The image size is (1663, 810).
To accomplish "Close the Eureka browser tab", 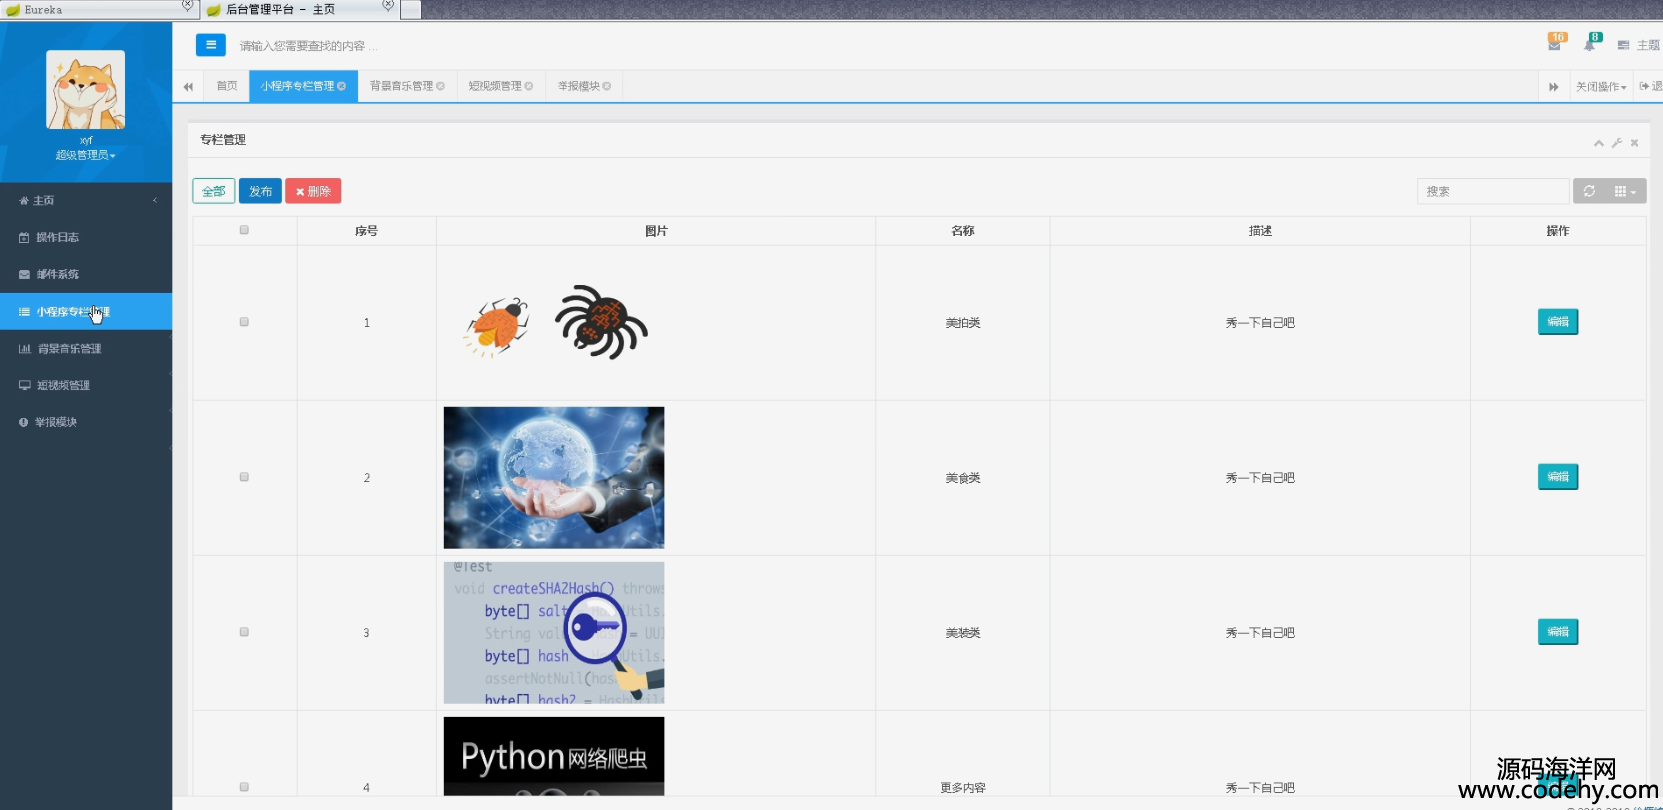I will point(187,6).
